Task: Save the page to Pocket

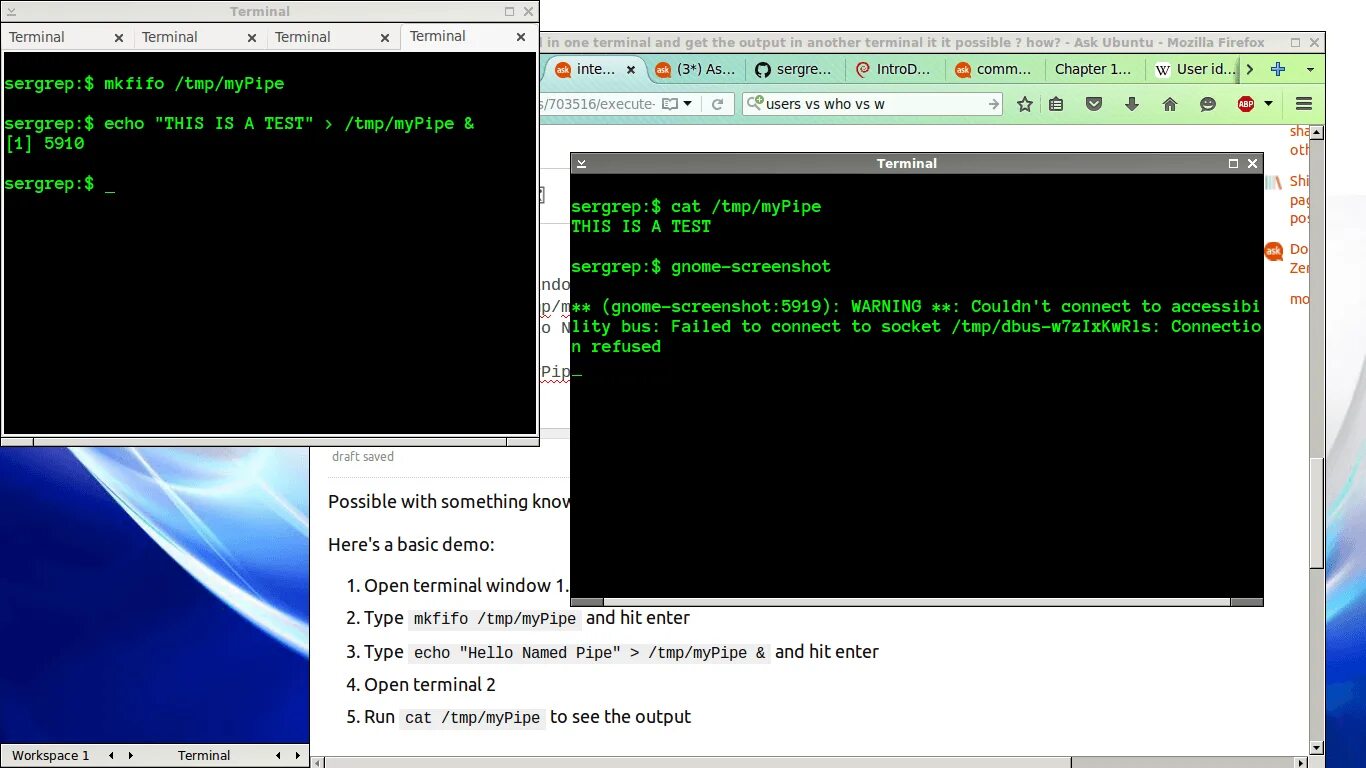Action: click(x=1094, y=104)
